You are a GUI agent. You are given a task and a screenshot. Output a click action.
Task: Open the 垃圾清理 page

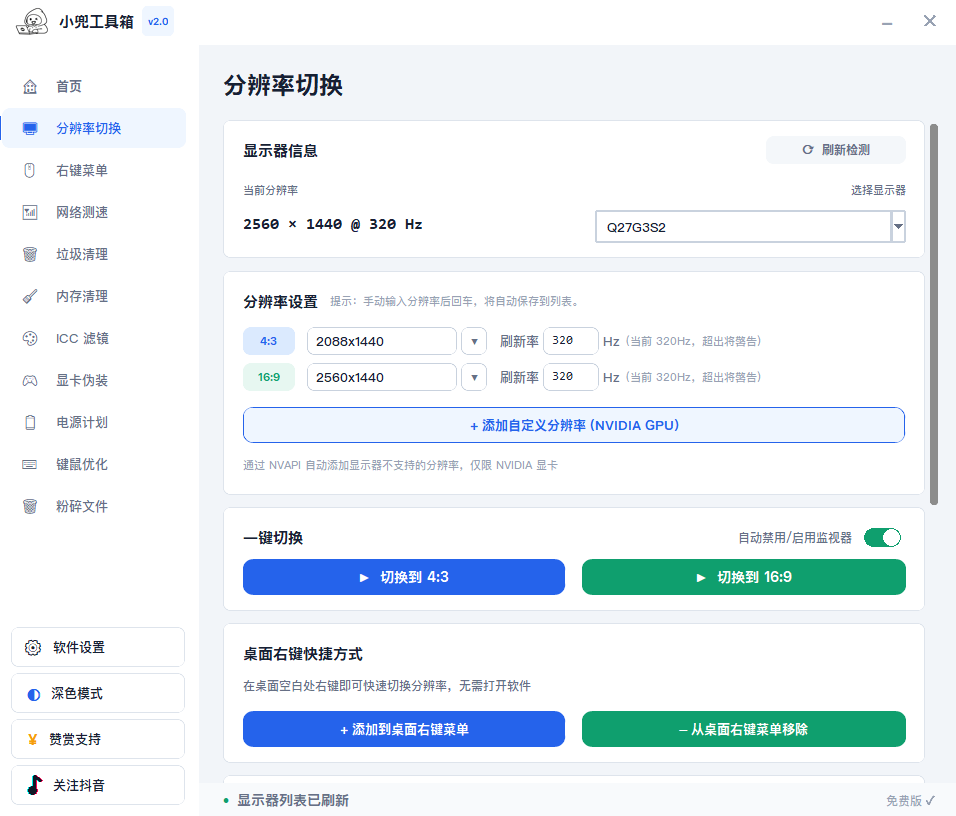tap(95, 254)
